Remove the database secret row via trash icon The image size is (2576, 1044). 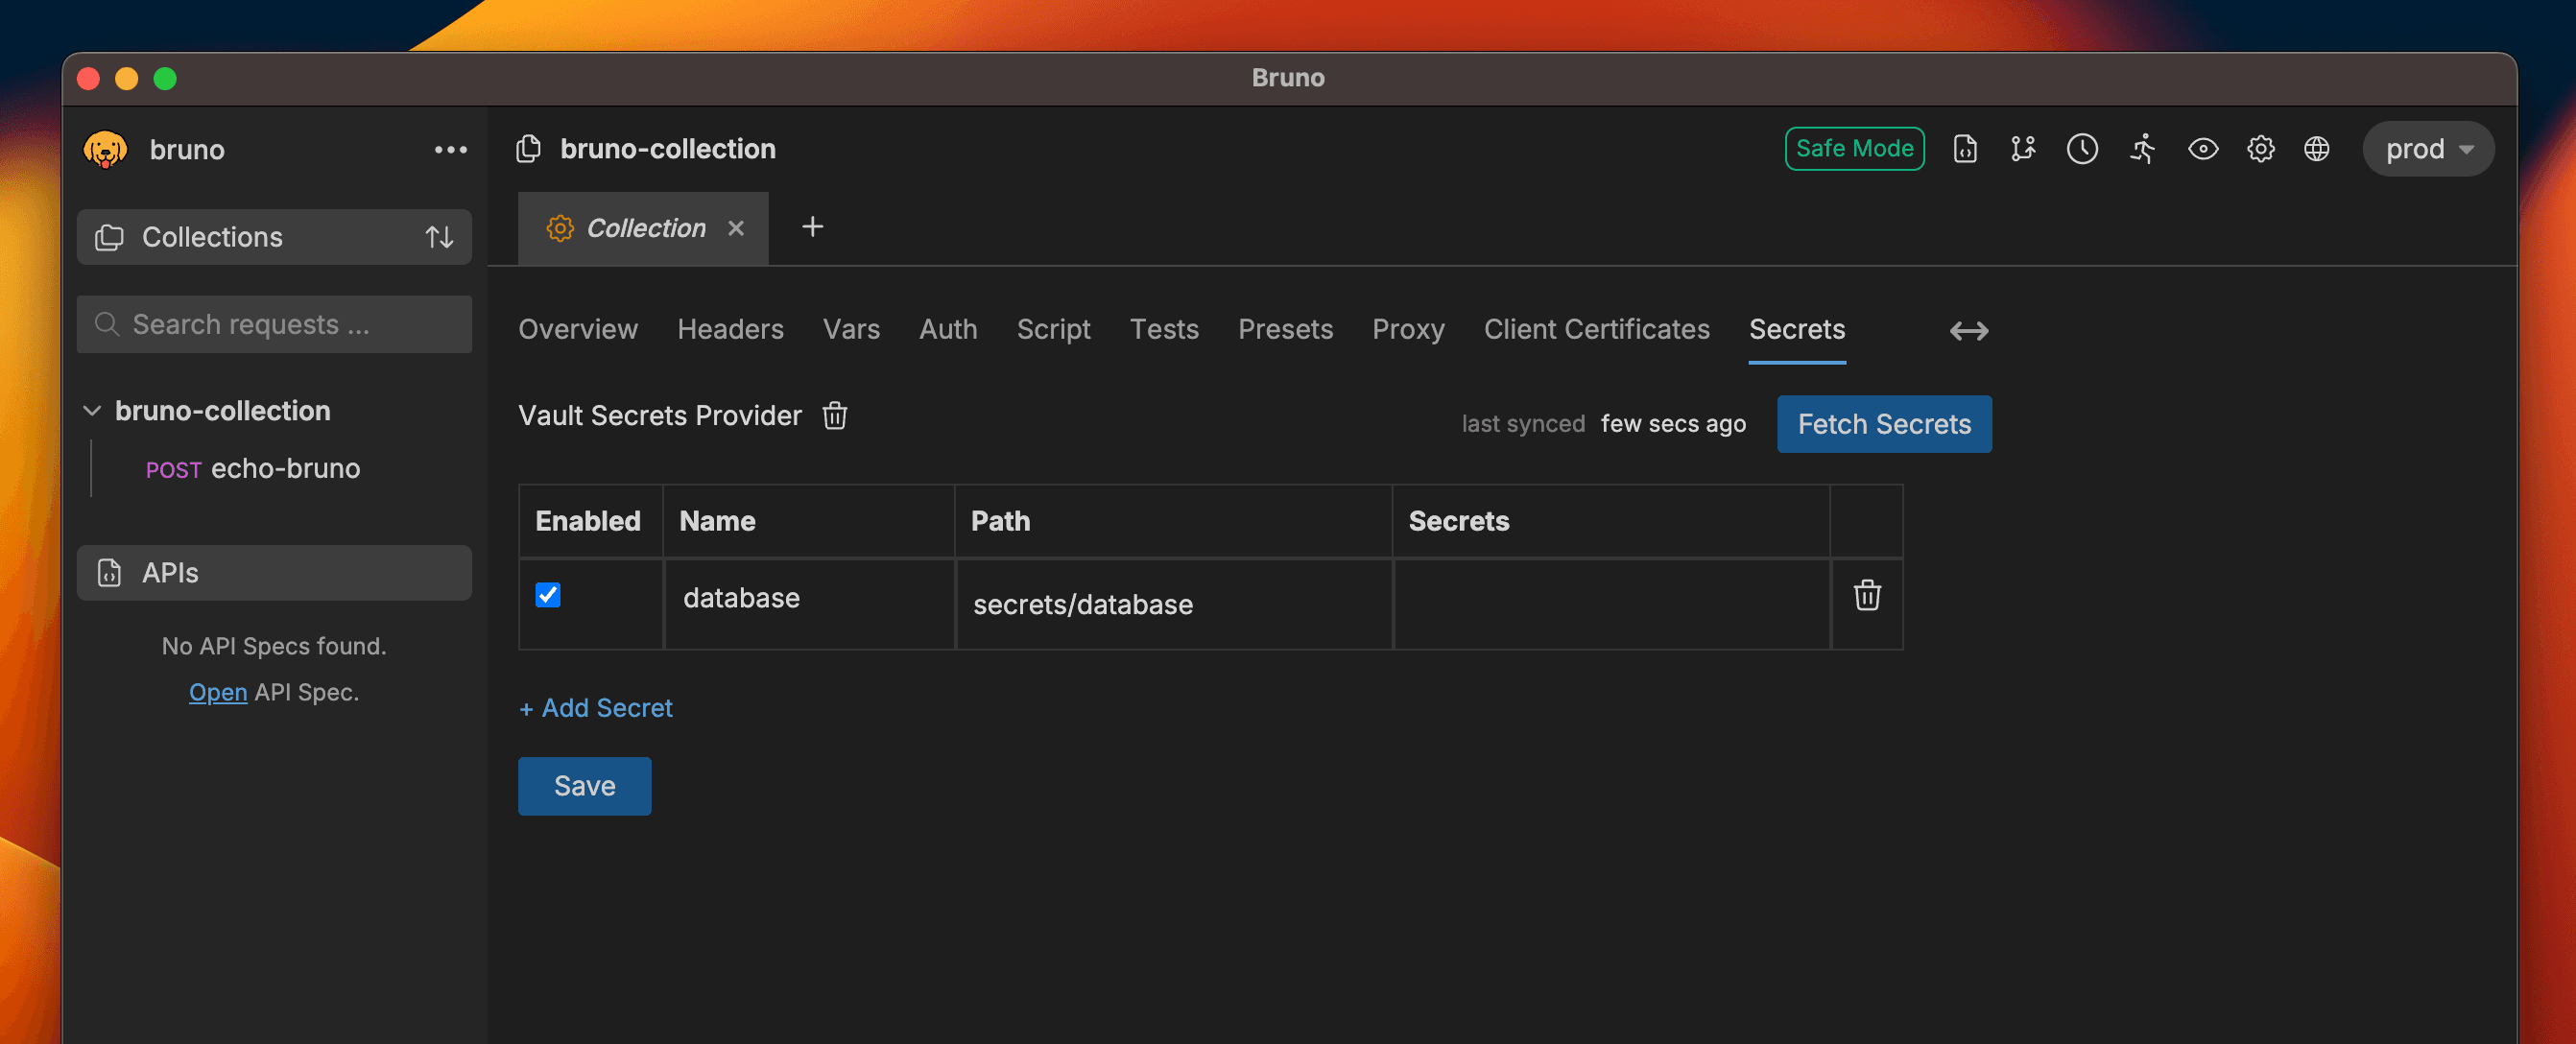click(1866, 596)
